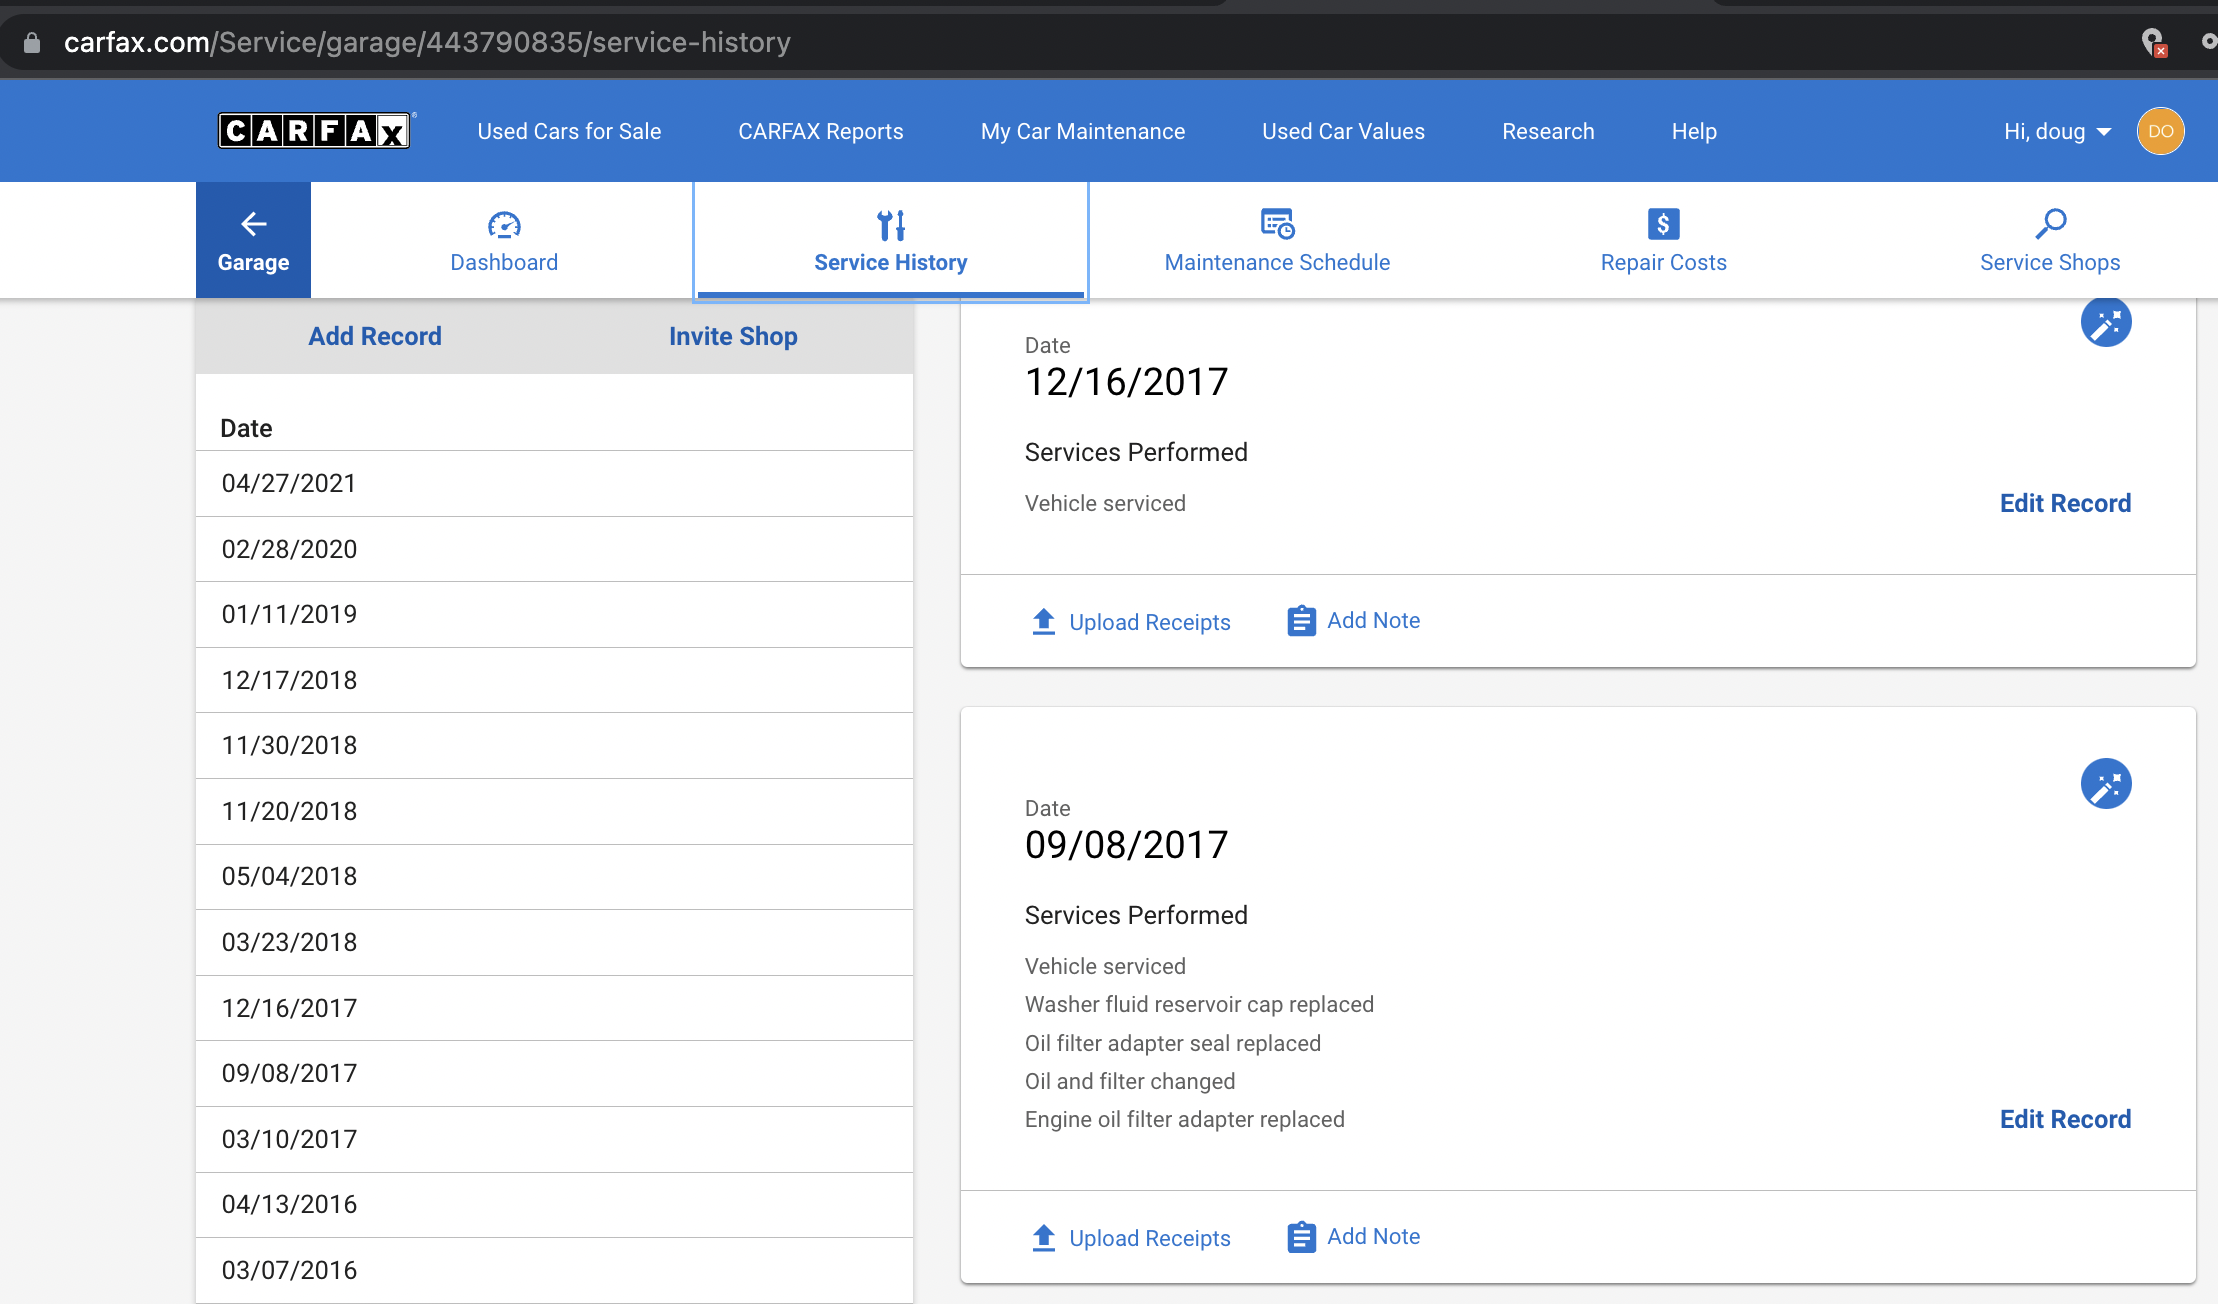
Task: Select the 04/13/2016 date row
Action: point(555,1205)
